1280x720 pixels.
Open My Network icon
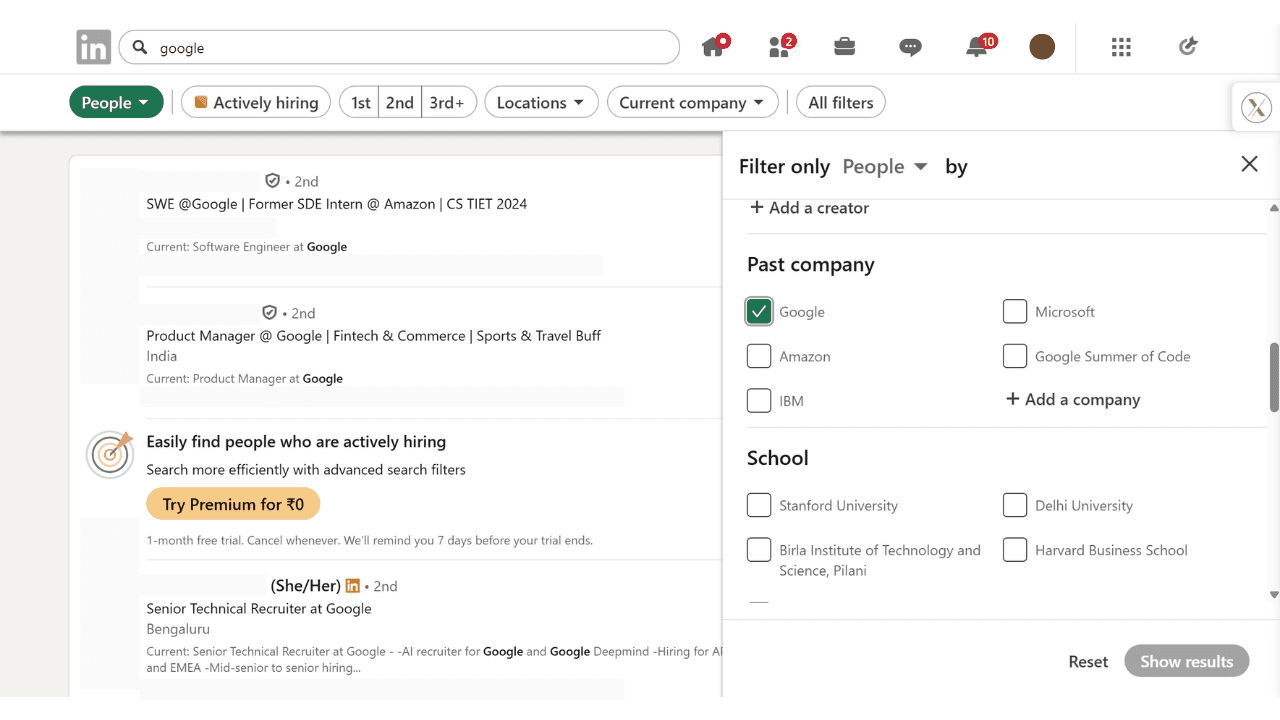779,47
